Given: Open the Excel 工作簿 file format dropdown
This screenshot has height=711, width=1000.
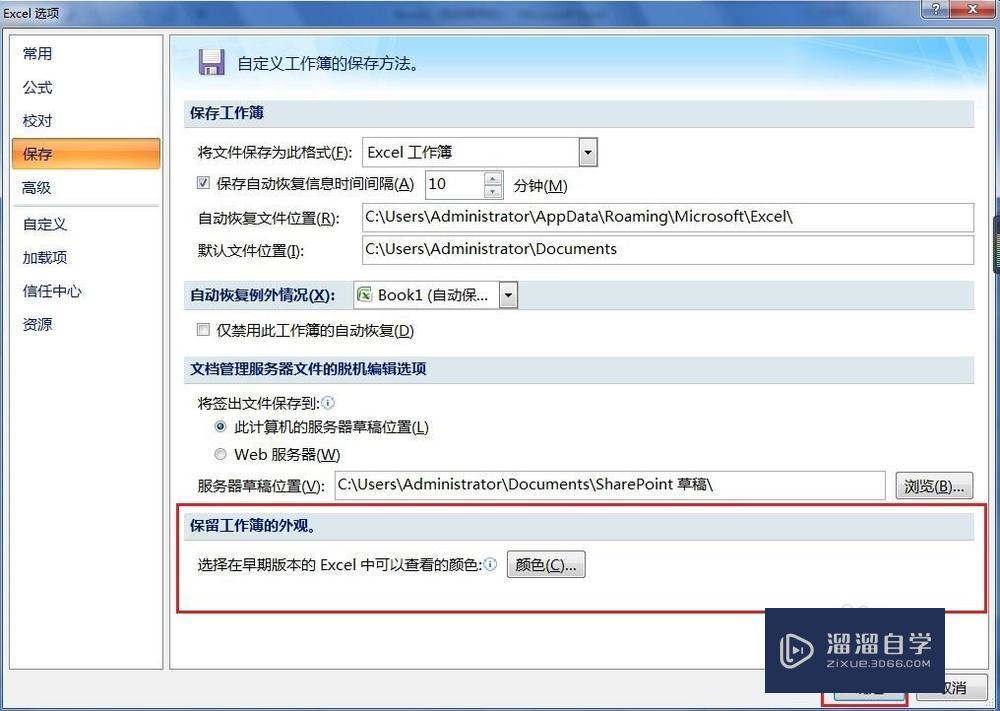Looking at the screenshot, I should [587, 151].
